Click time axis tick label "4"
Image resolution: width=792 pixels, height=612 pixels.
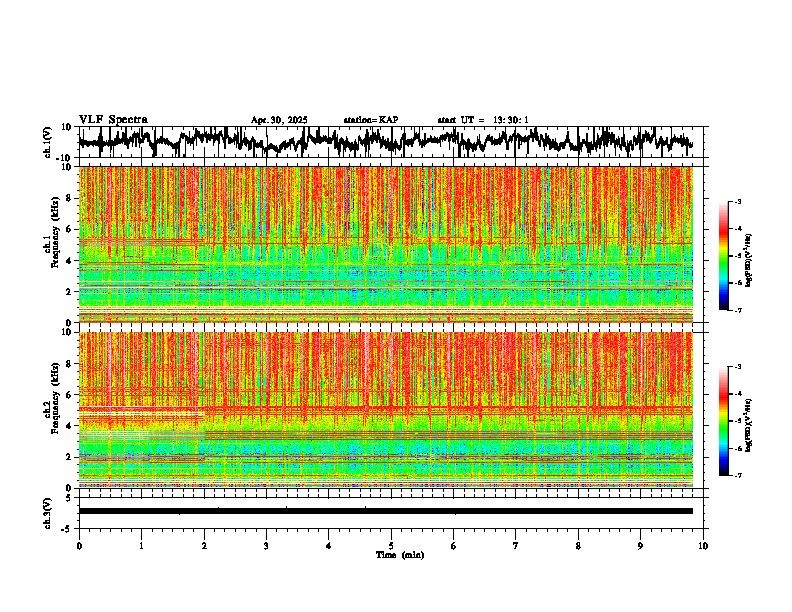pyautogui.click(x=329, y=546)
